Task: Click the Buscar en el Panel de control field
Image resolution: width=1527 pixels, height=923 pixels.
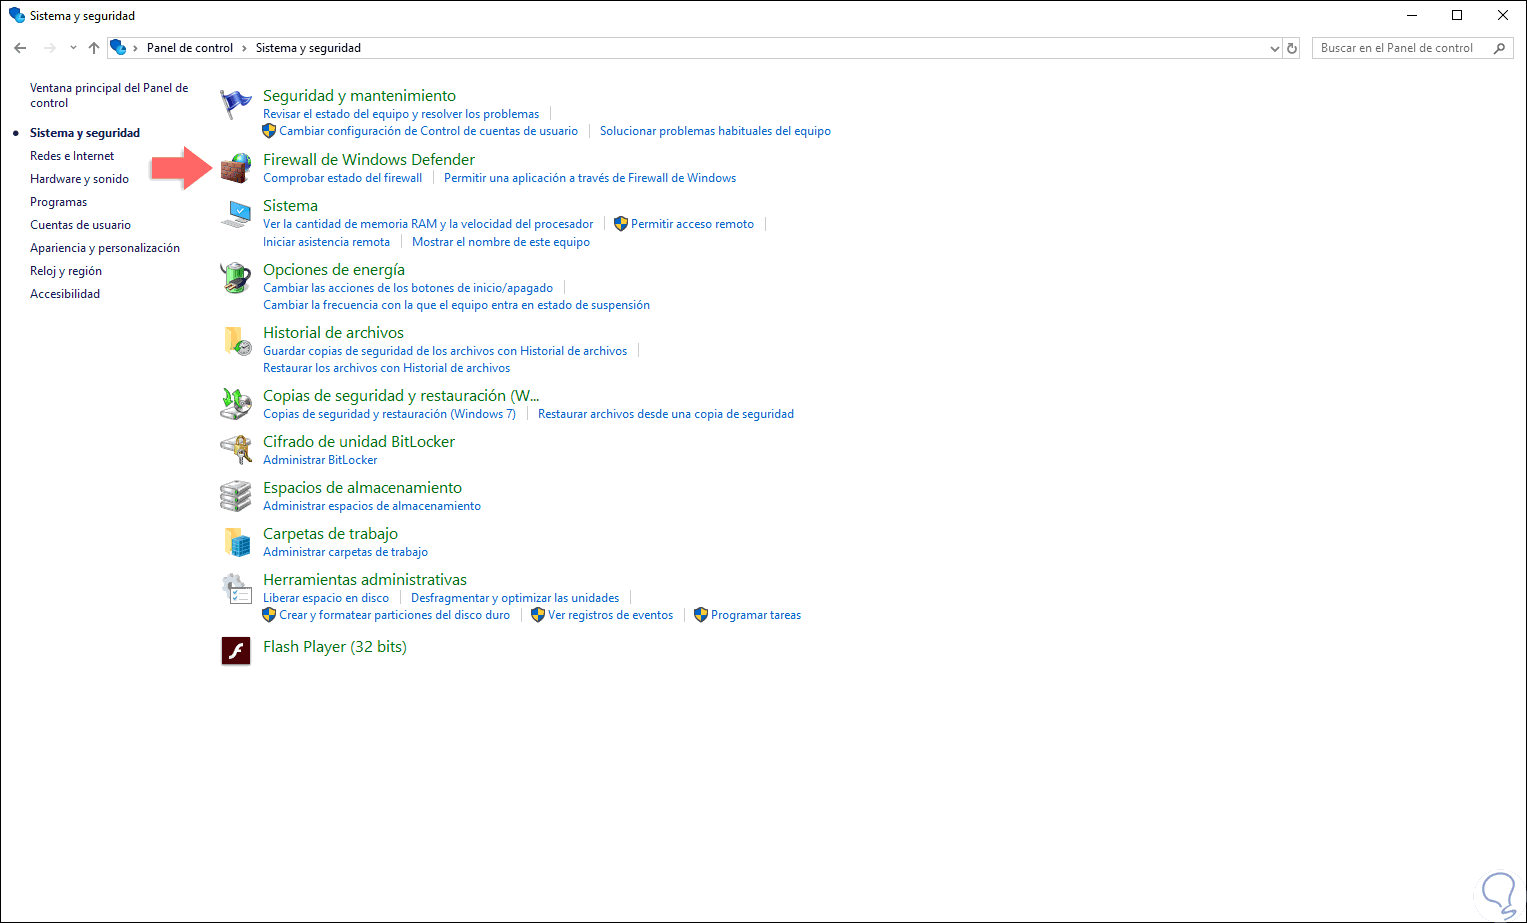Action: coord(1410,48)
